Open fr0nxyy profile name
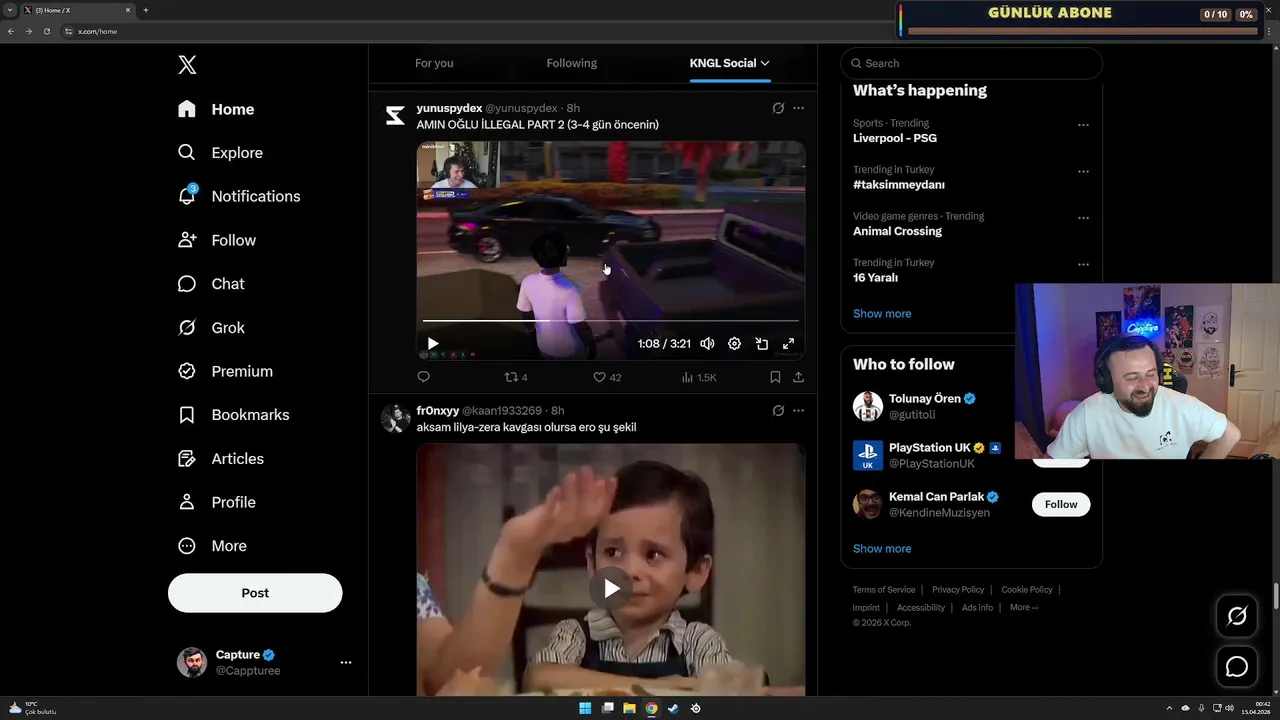This screenshot has width=1280, height=720. click(437, 411)
